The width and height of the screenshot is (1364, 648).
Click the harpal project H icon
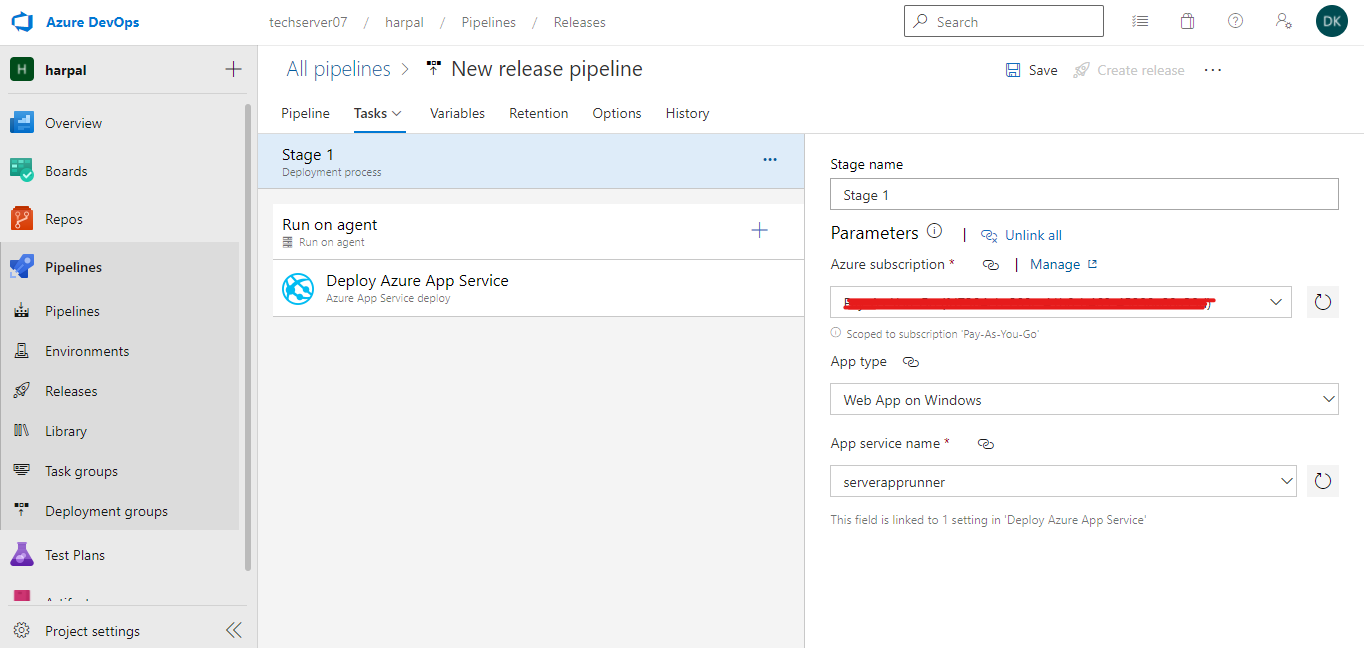22,70
